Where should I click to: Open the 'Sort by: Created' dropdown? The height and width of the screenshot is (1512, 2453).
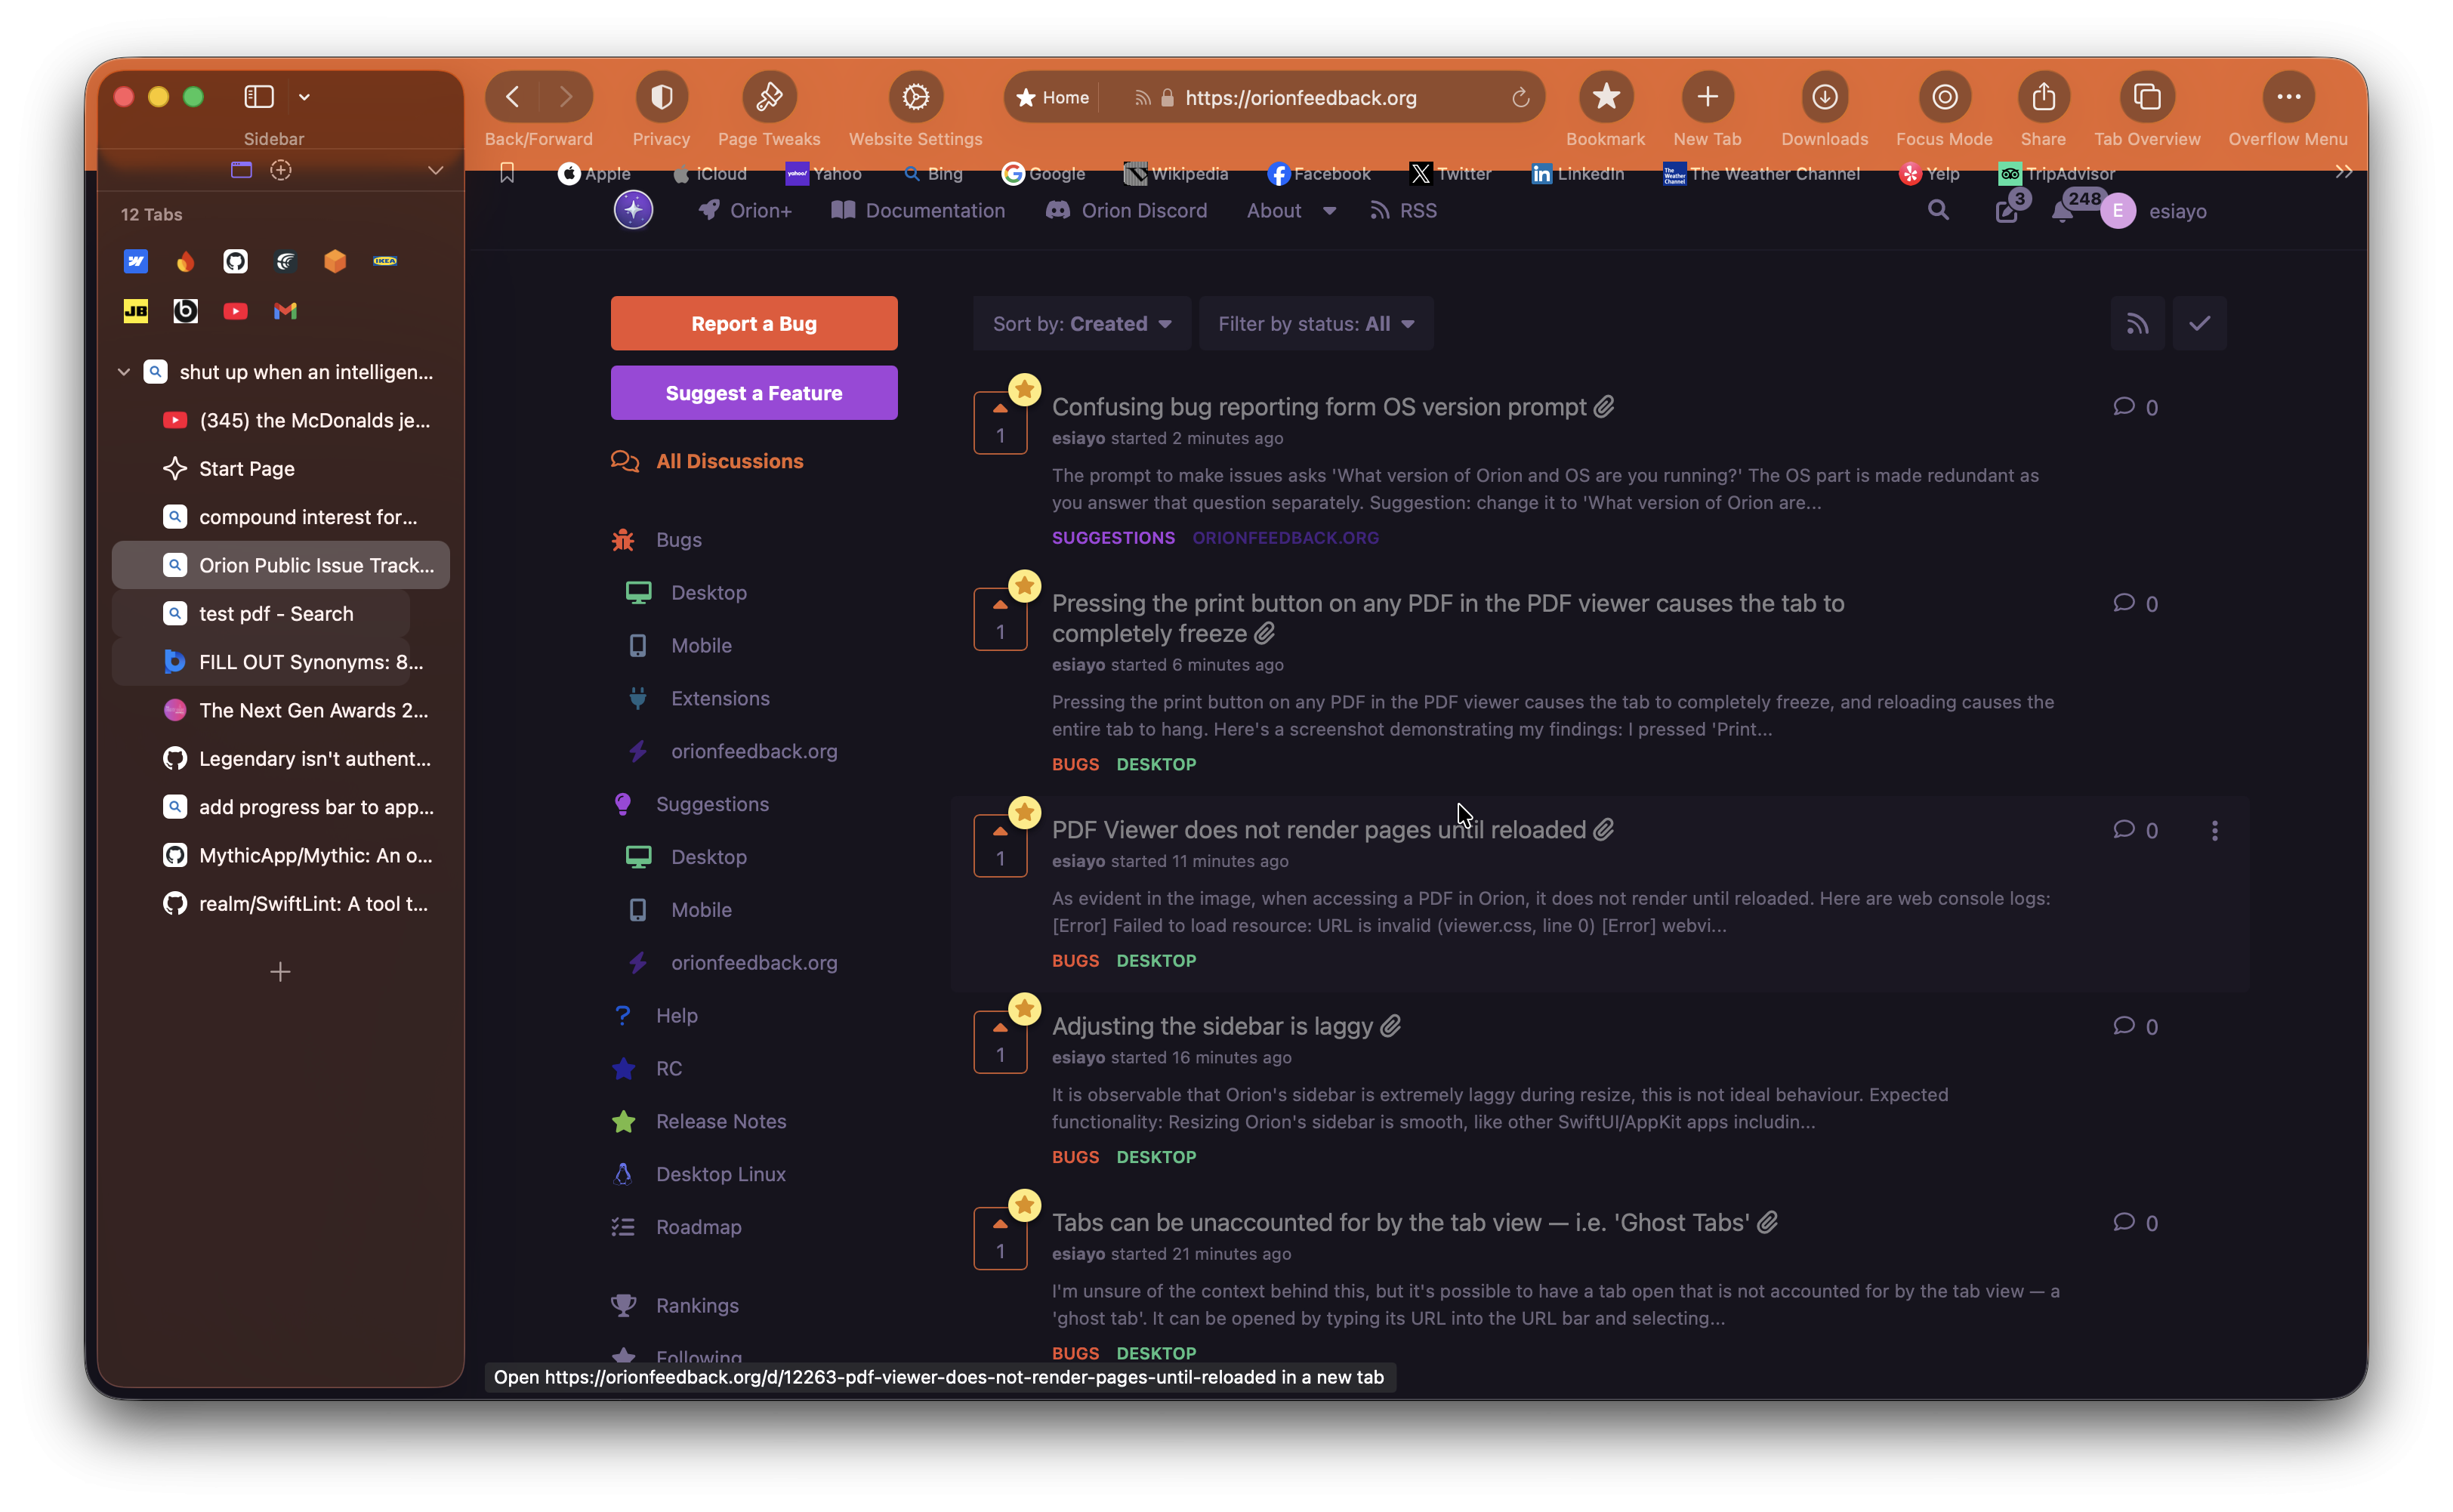coord(1081,323)
